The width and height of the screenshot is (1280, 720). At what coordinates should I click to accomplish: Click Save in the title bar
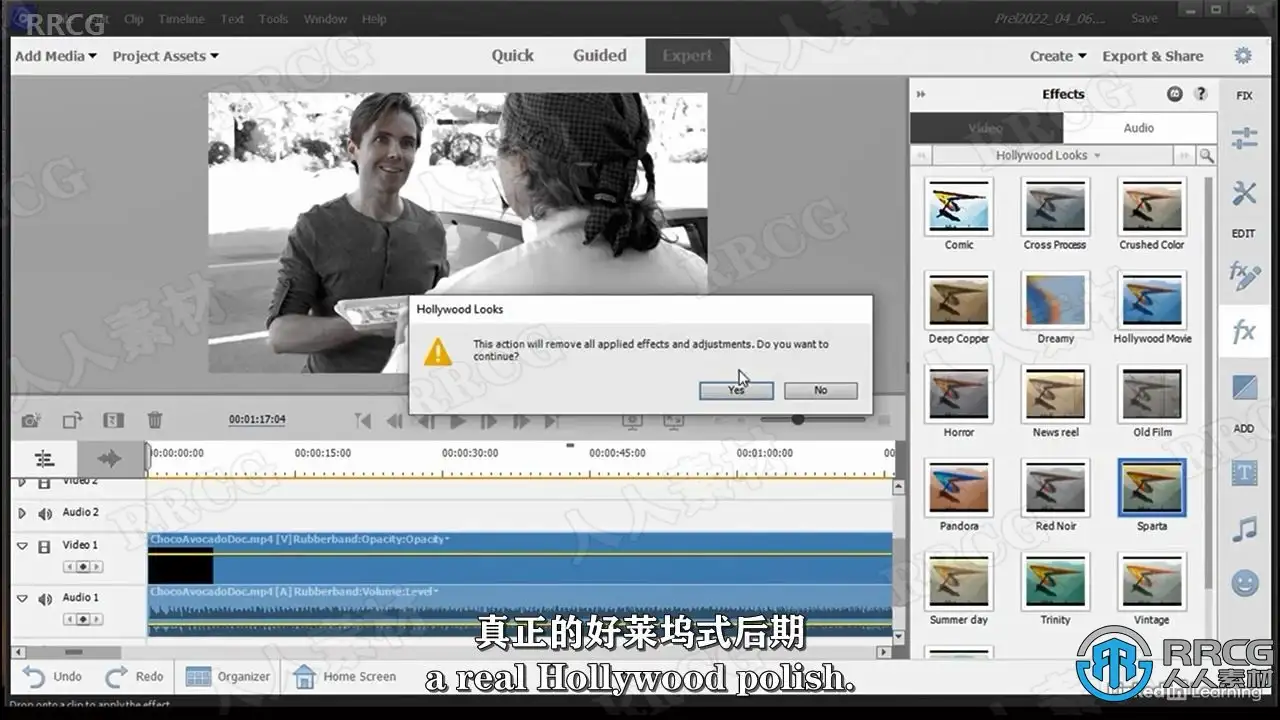point(1144,18)
